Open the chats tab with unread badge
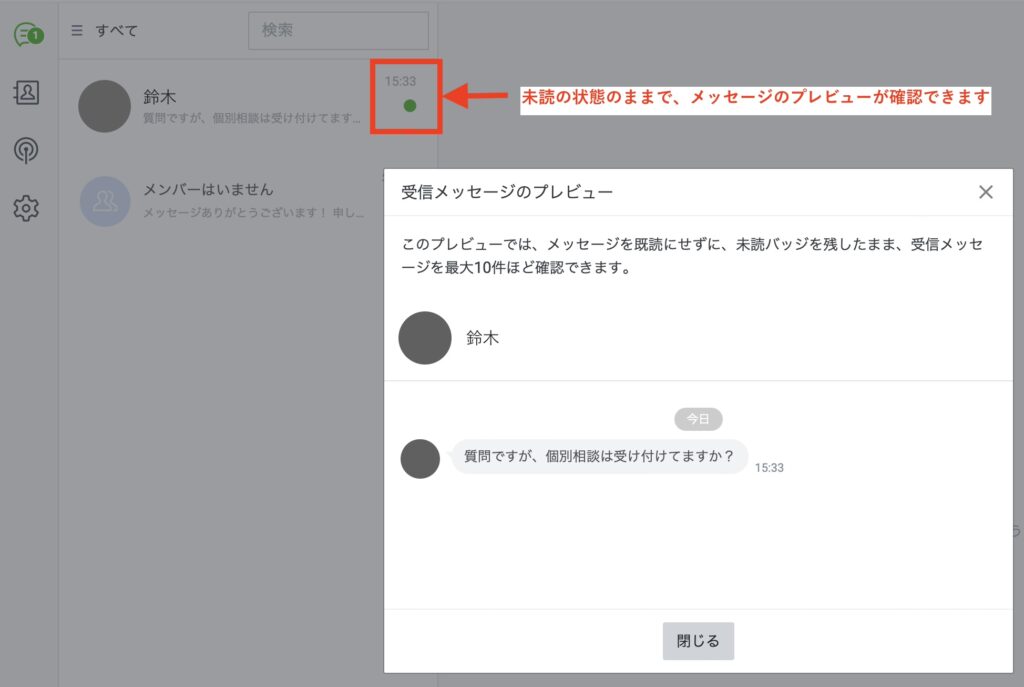The height and width of the screenshot is (687, 1024). pos(27,36)
